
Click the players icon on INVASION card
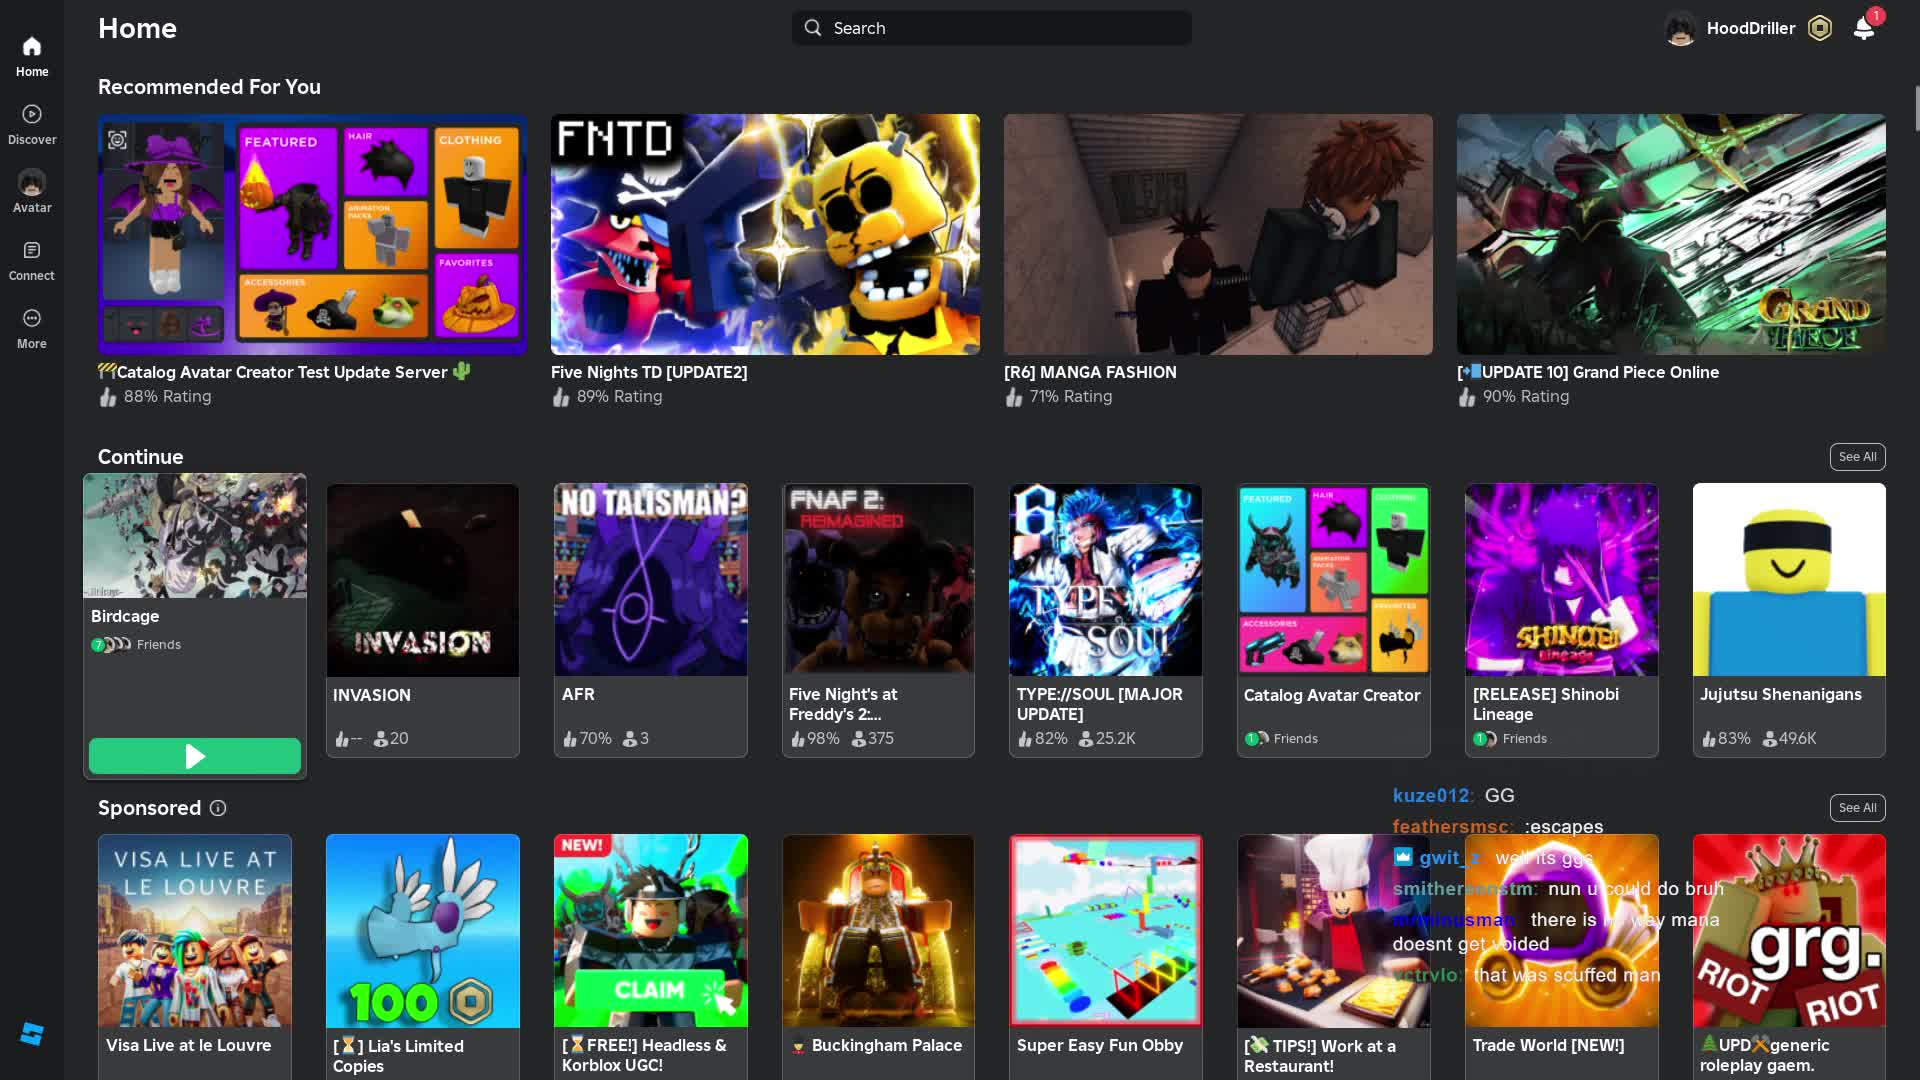pos(380,739)
